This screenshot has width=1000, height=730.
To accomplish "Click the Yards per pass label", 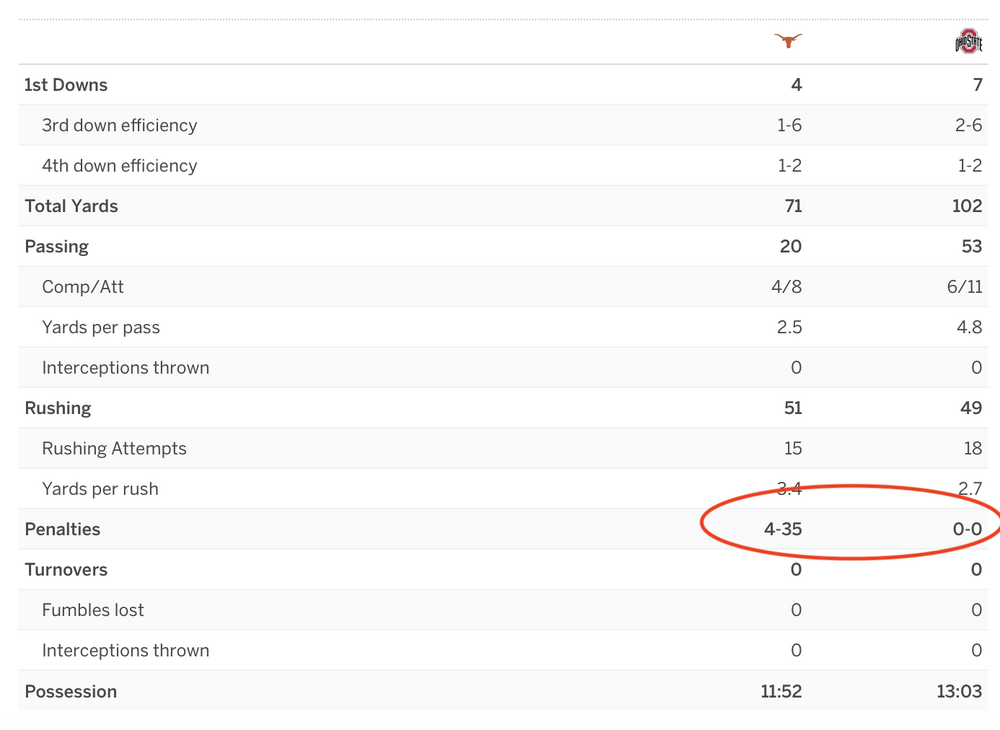I will click(x=101, y=327).
